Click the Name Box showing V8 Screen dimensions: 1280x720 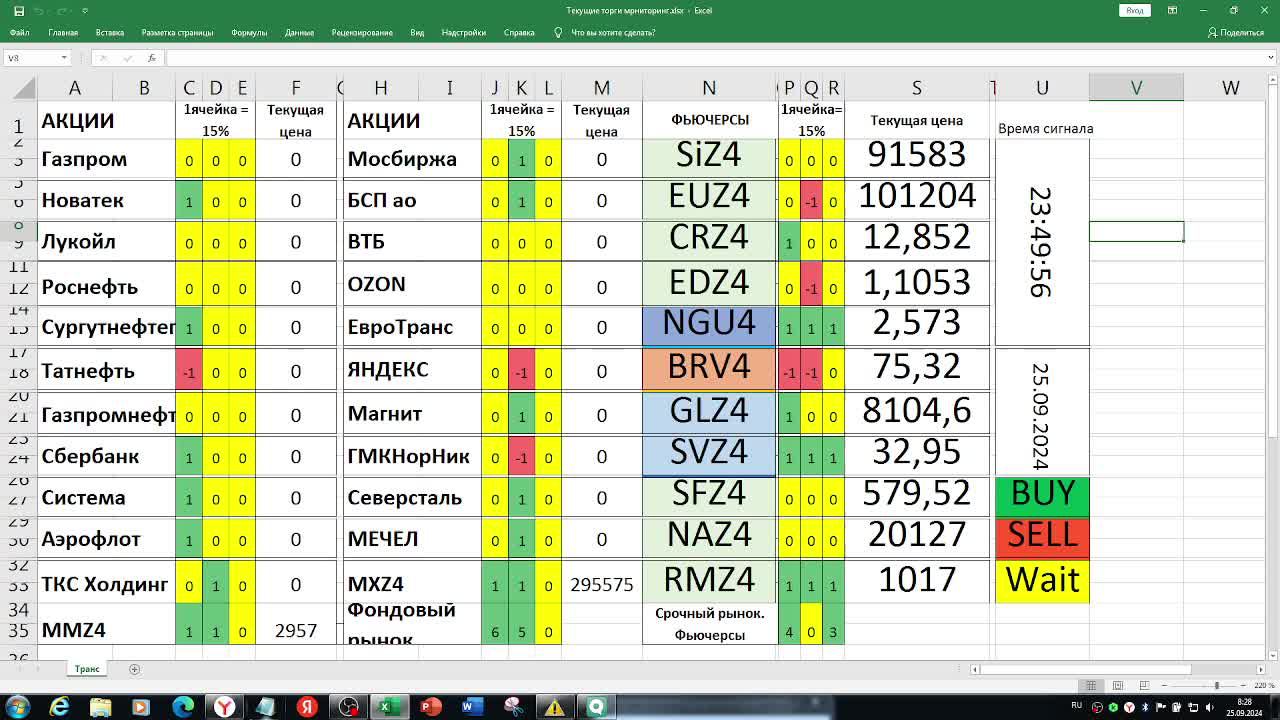coord(32,58)
